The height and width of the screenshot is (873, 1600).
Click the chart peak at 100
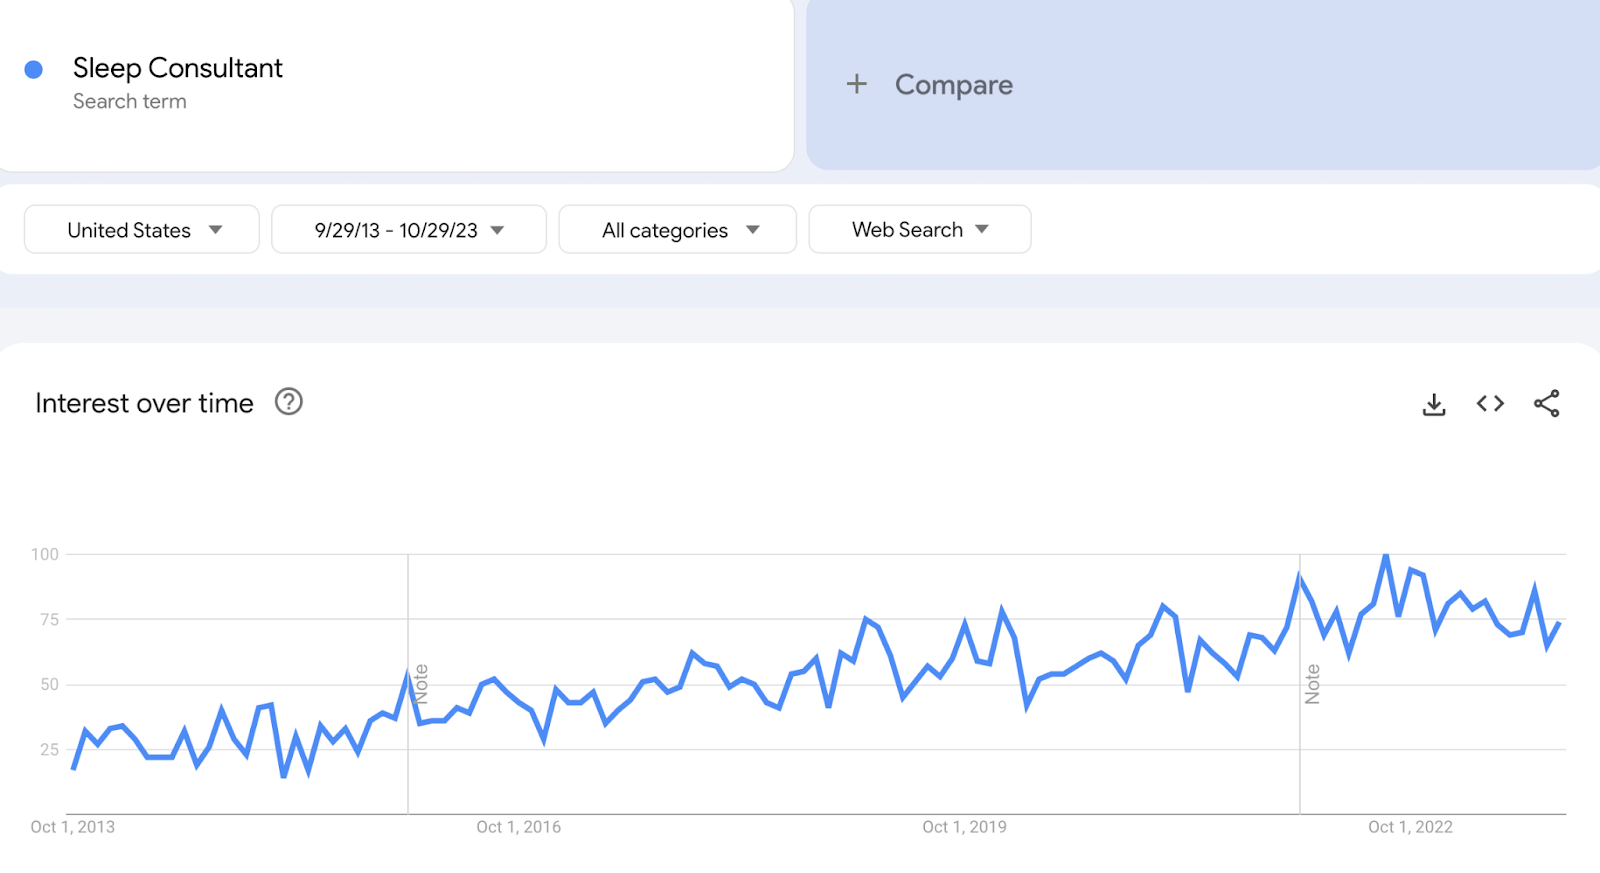pos(1386,555)
